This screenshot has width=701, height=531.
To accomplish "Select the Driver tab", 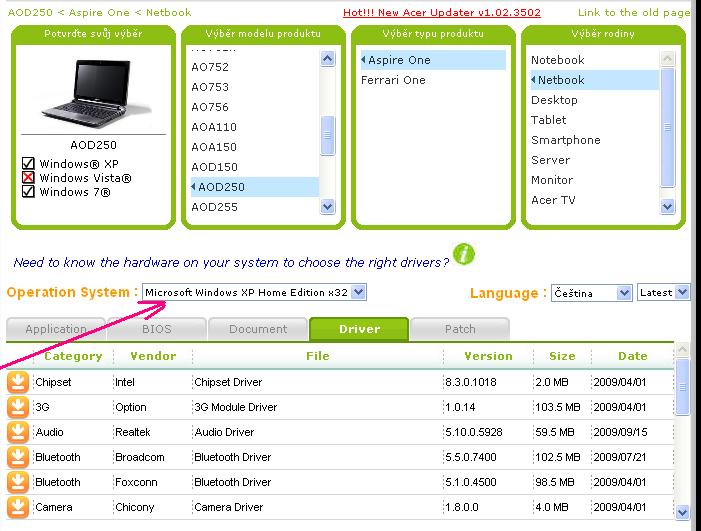I will click(359, 329).
